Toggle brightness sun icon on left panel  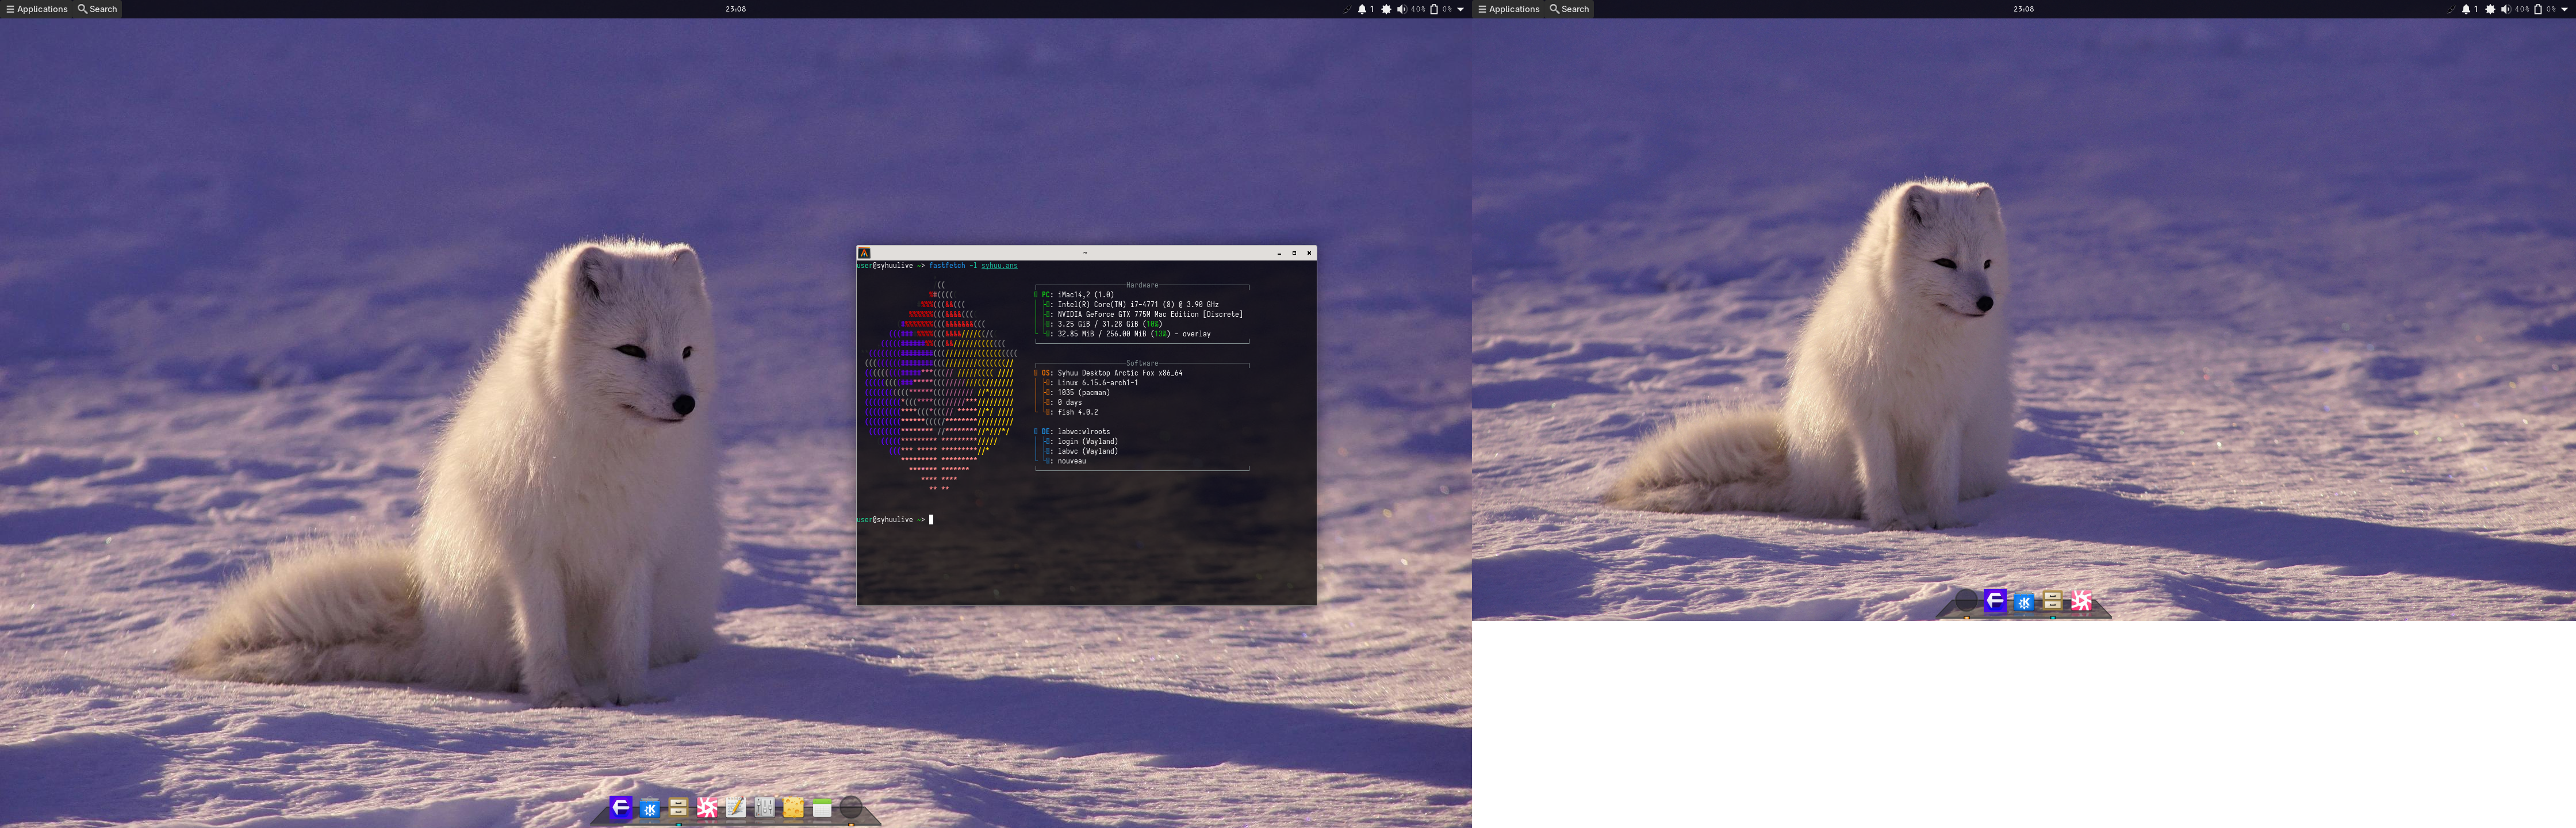coord(1386,9)
